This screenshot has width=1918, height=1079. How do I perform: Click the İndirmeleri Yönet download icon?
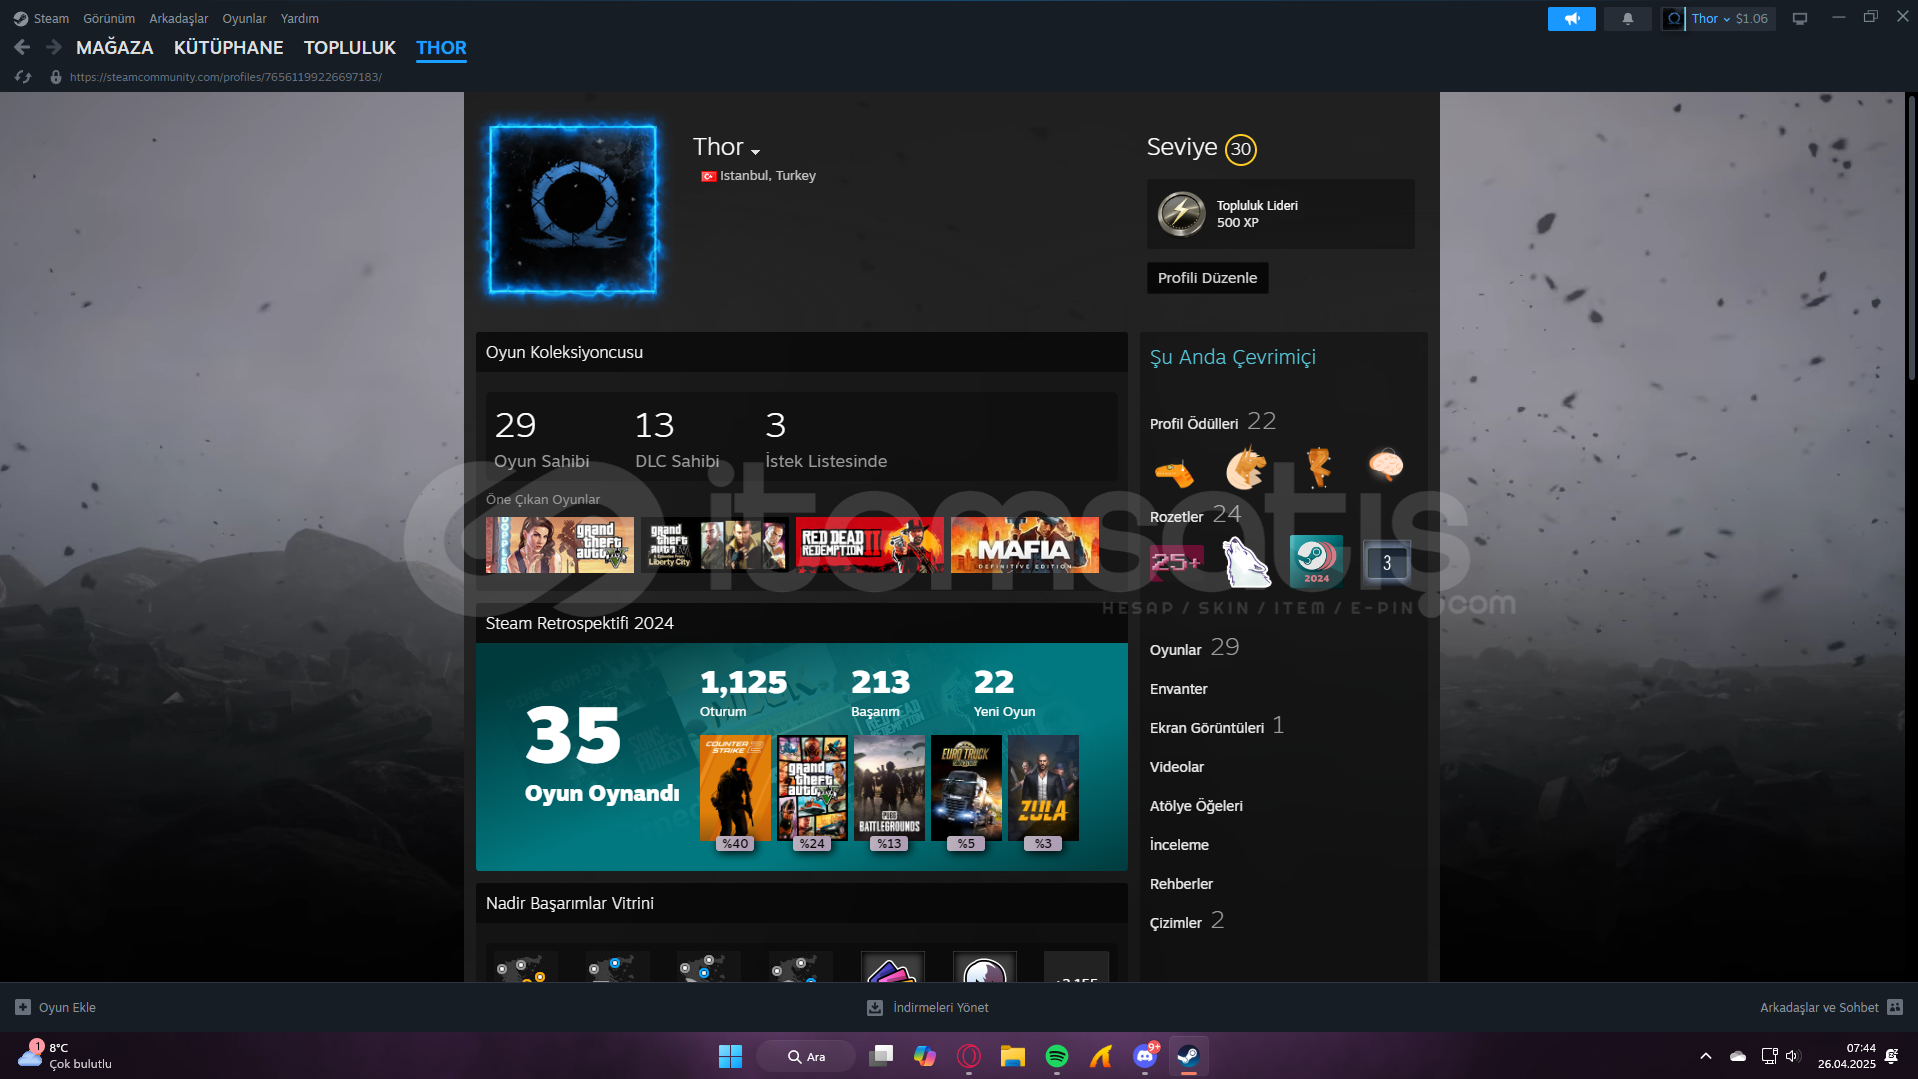point(875,1007)
